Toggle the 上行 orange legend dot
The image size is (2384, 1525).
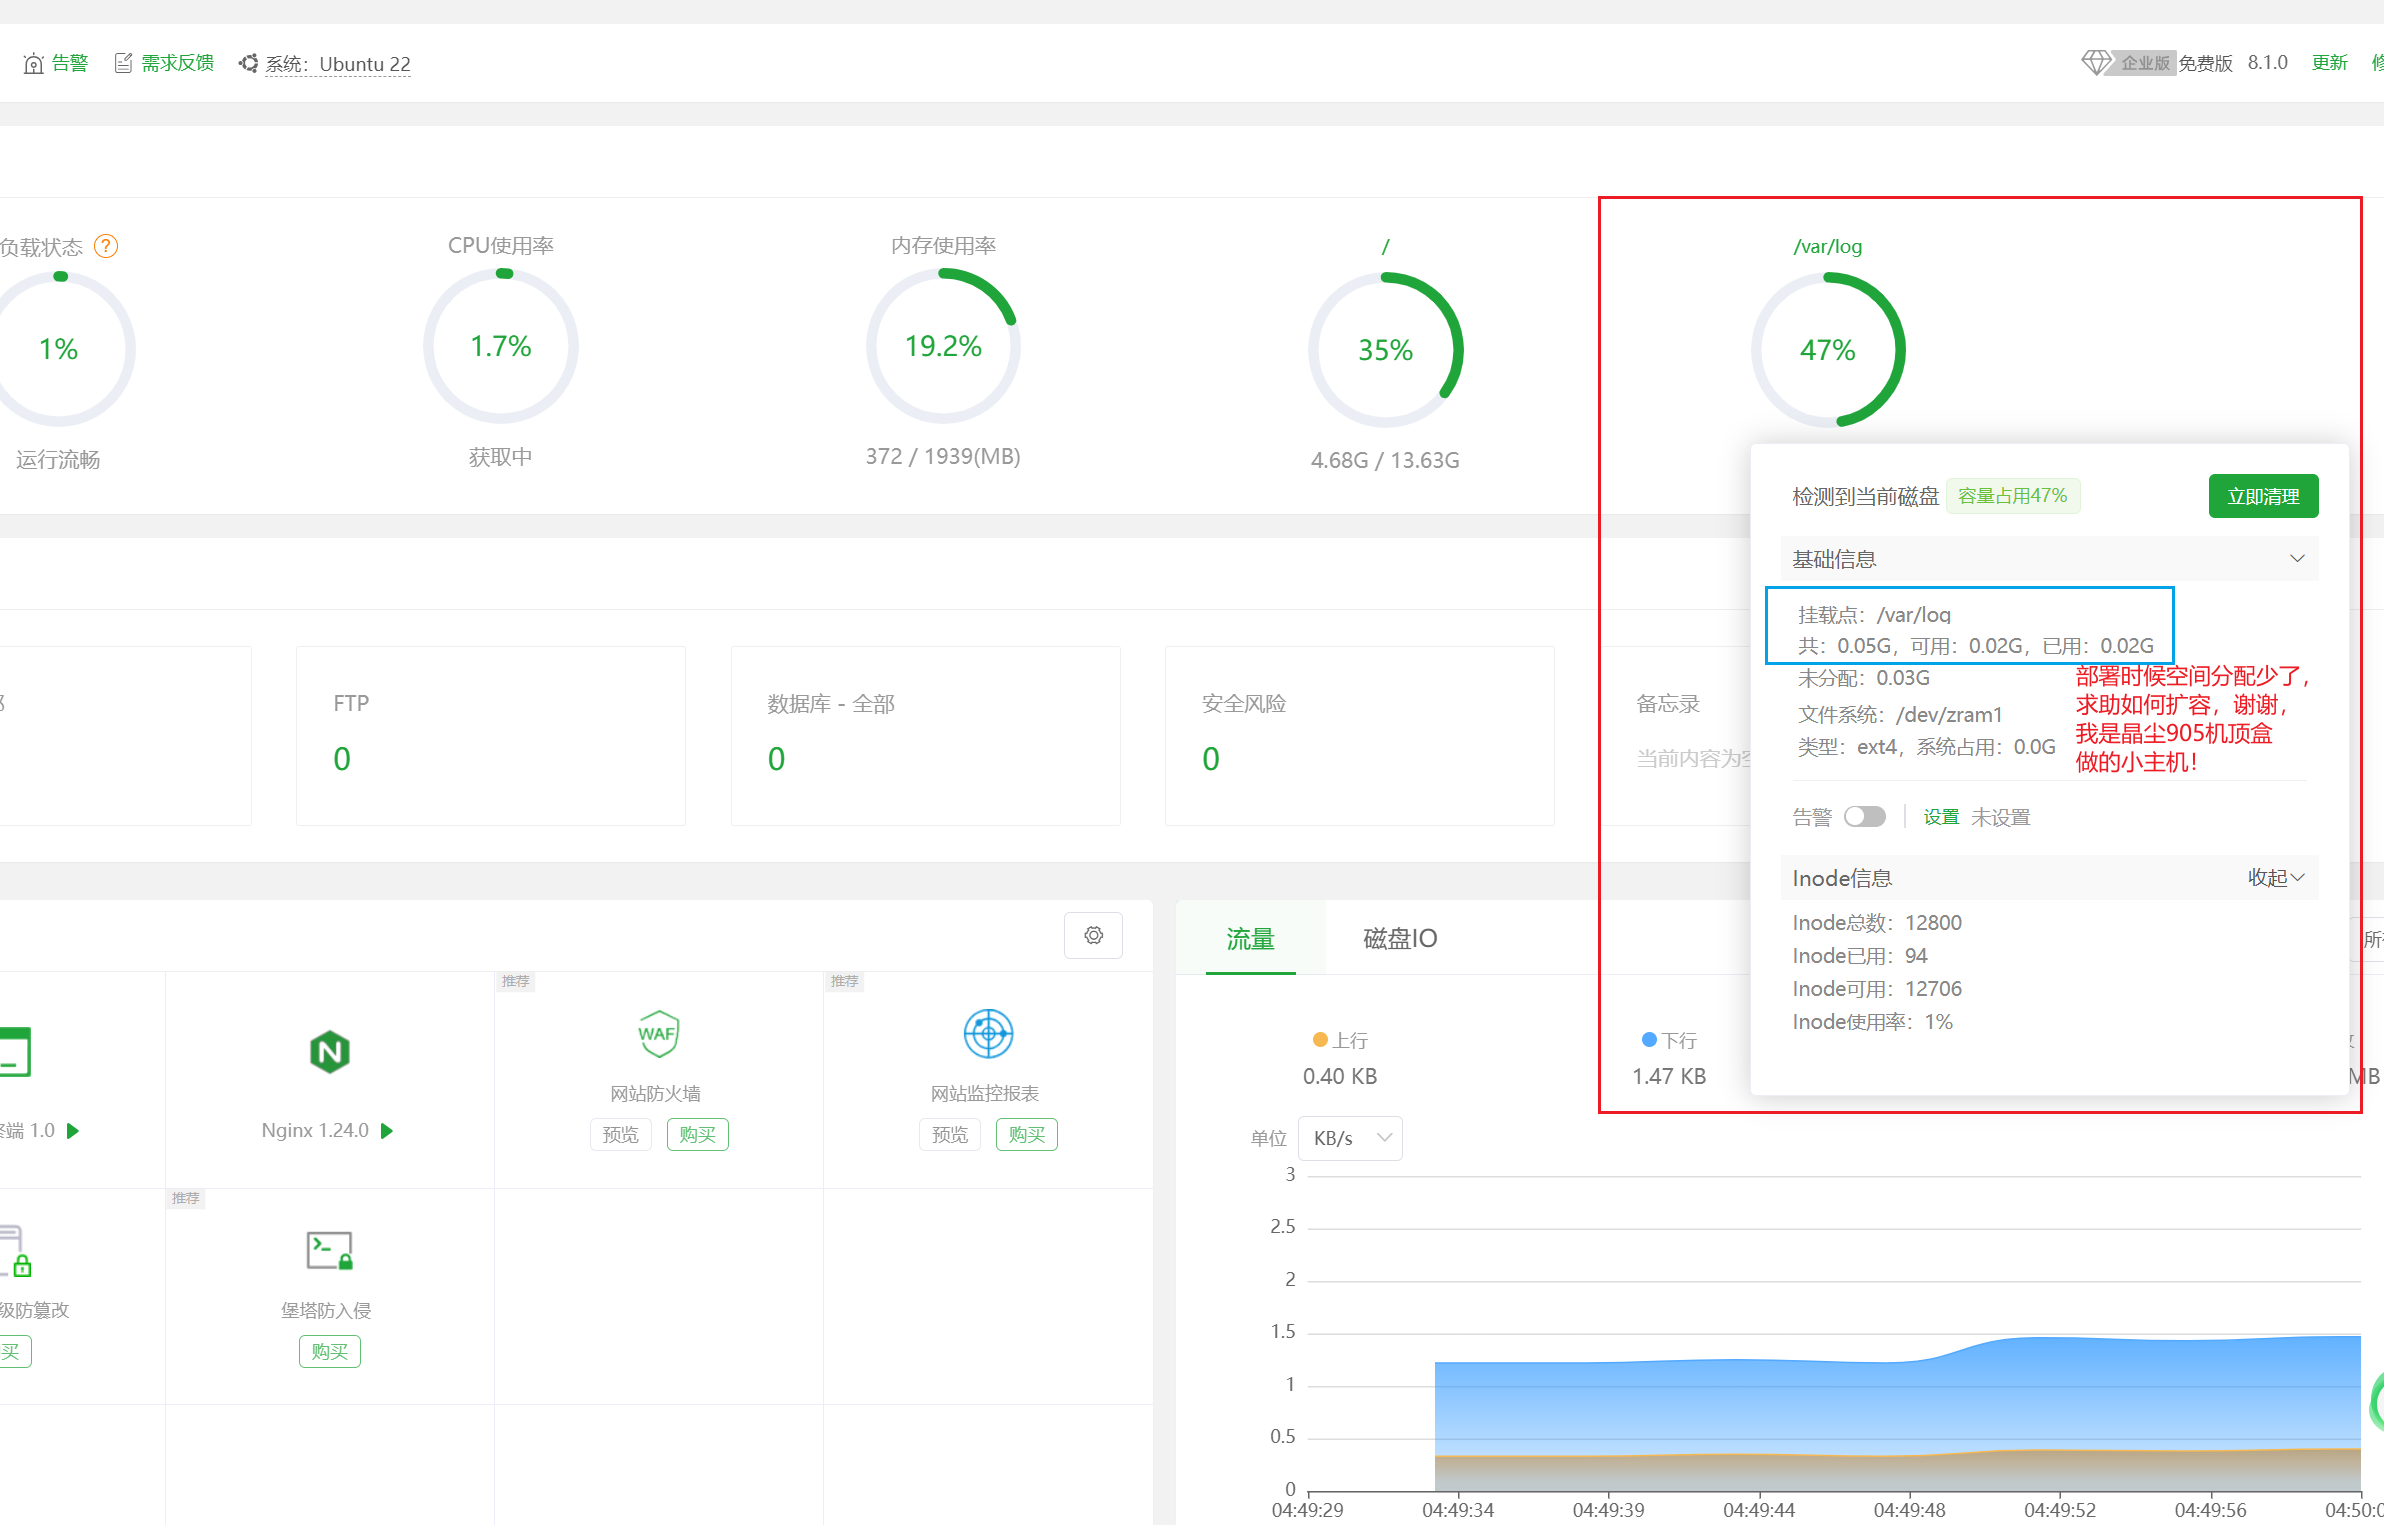click(x=1319, y=1040)
